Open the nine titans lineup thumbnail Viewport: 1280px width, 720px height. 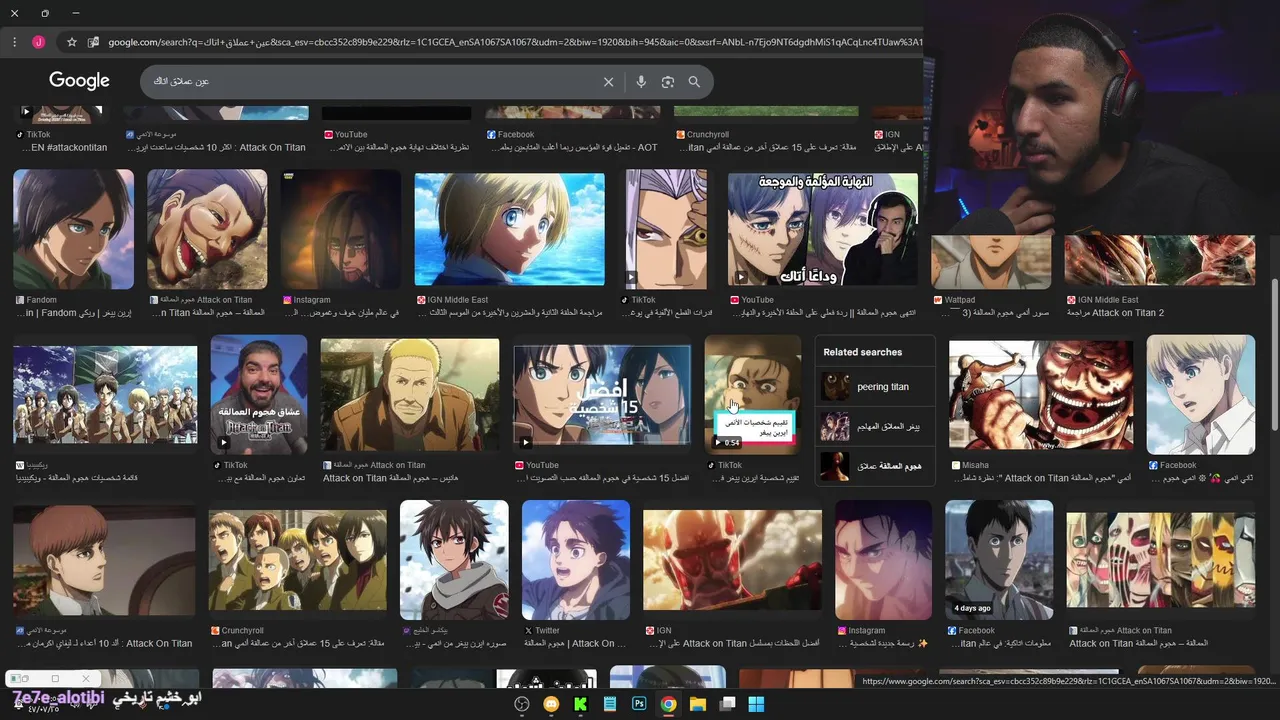pyautogui.click(x=1161, y=560)
